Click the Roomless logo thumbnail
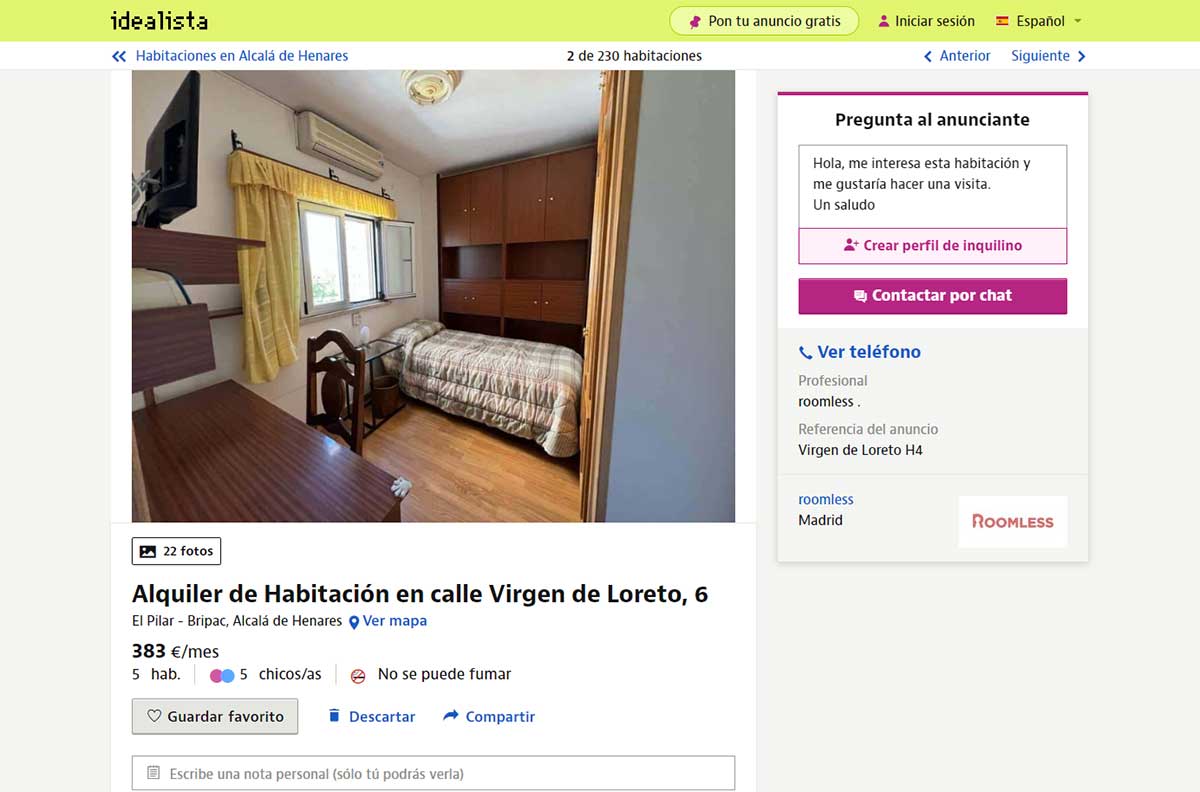The height and width of the screenshot is (792, 1200). pos(1013,521)
